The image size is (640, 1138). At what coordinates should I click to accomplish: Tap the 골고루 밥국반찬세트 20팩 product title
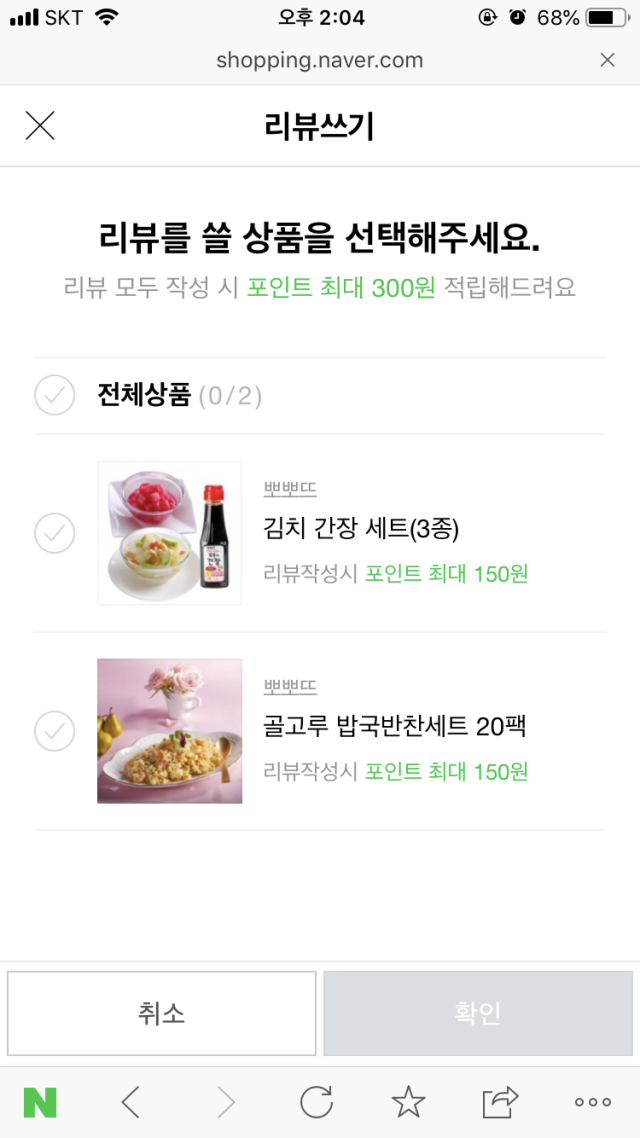coord(394,727)
